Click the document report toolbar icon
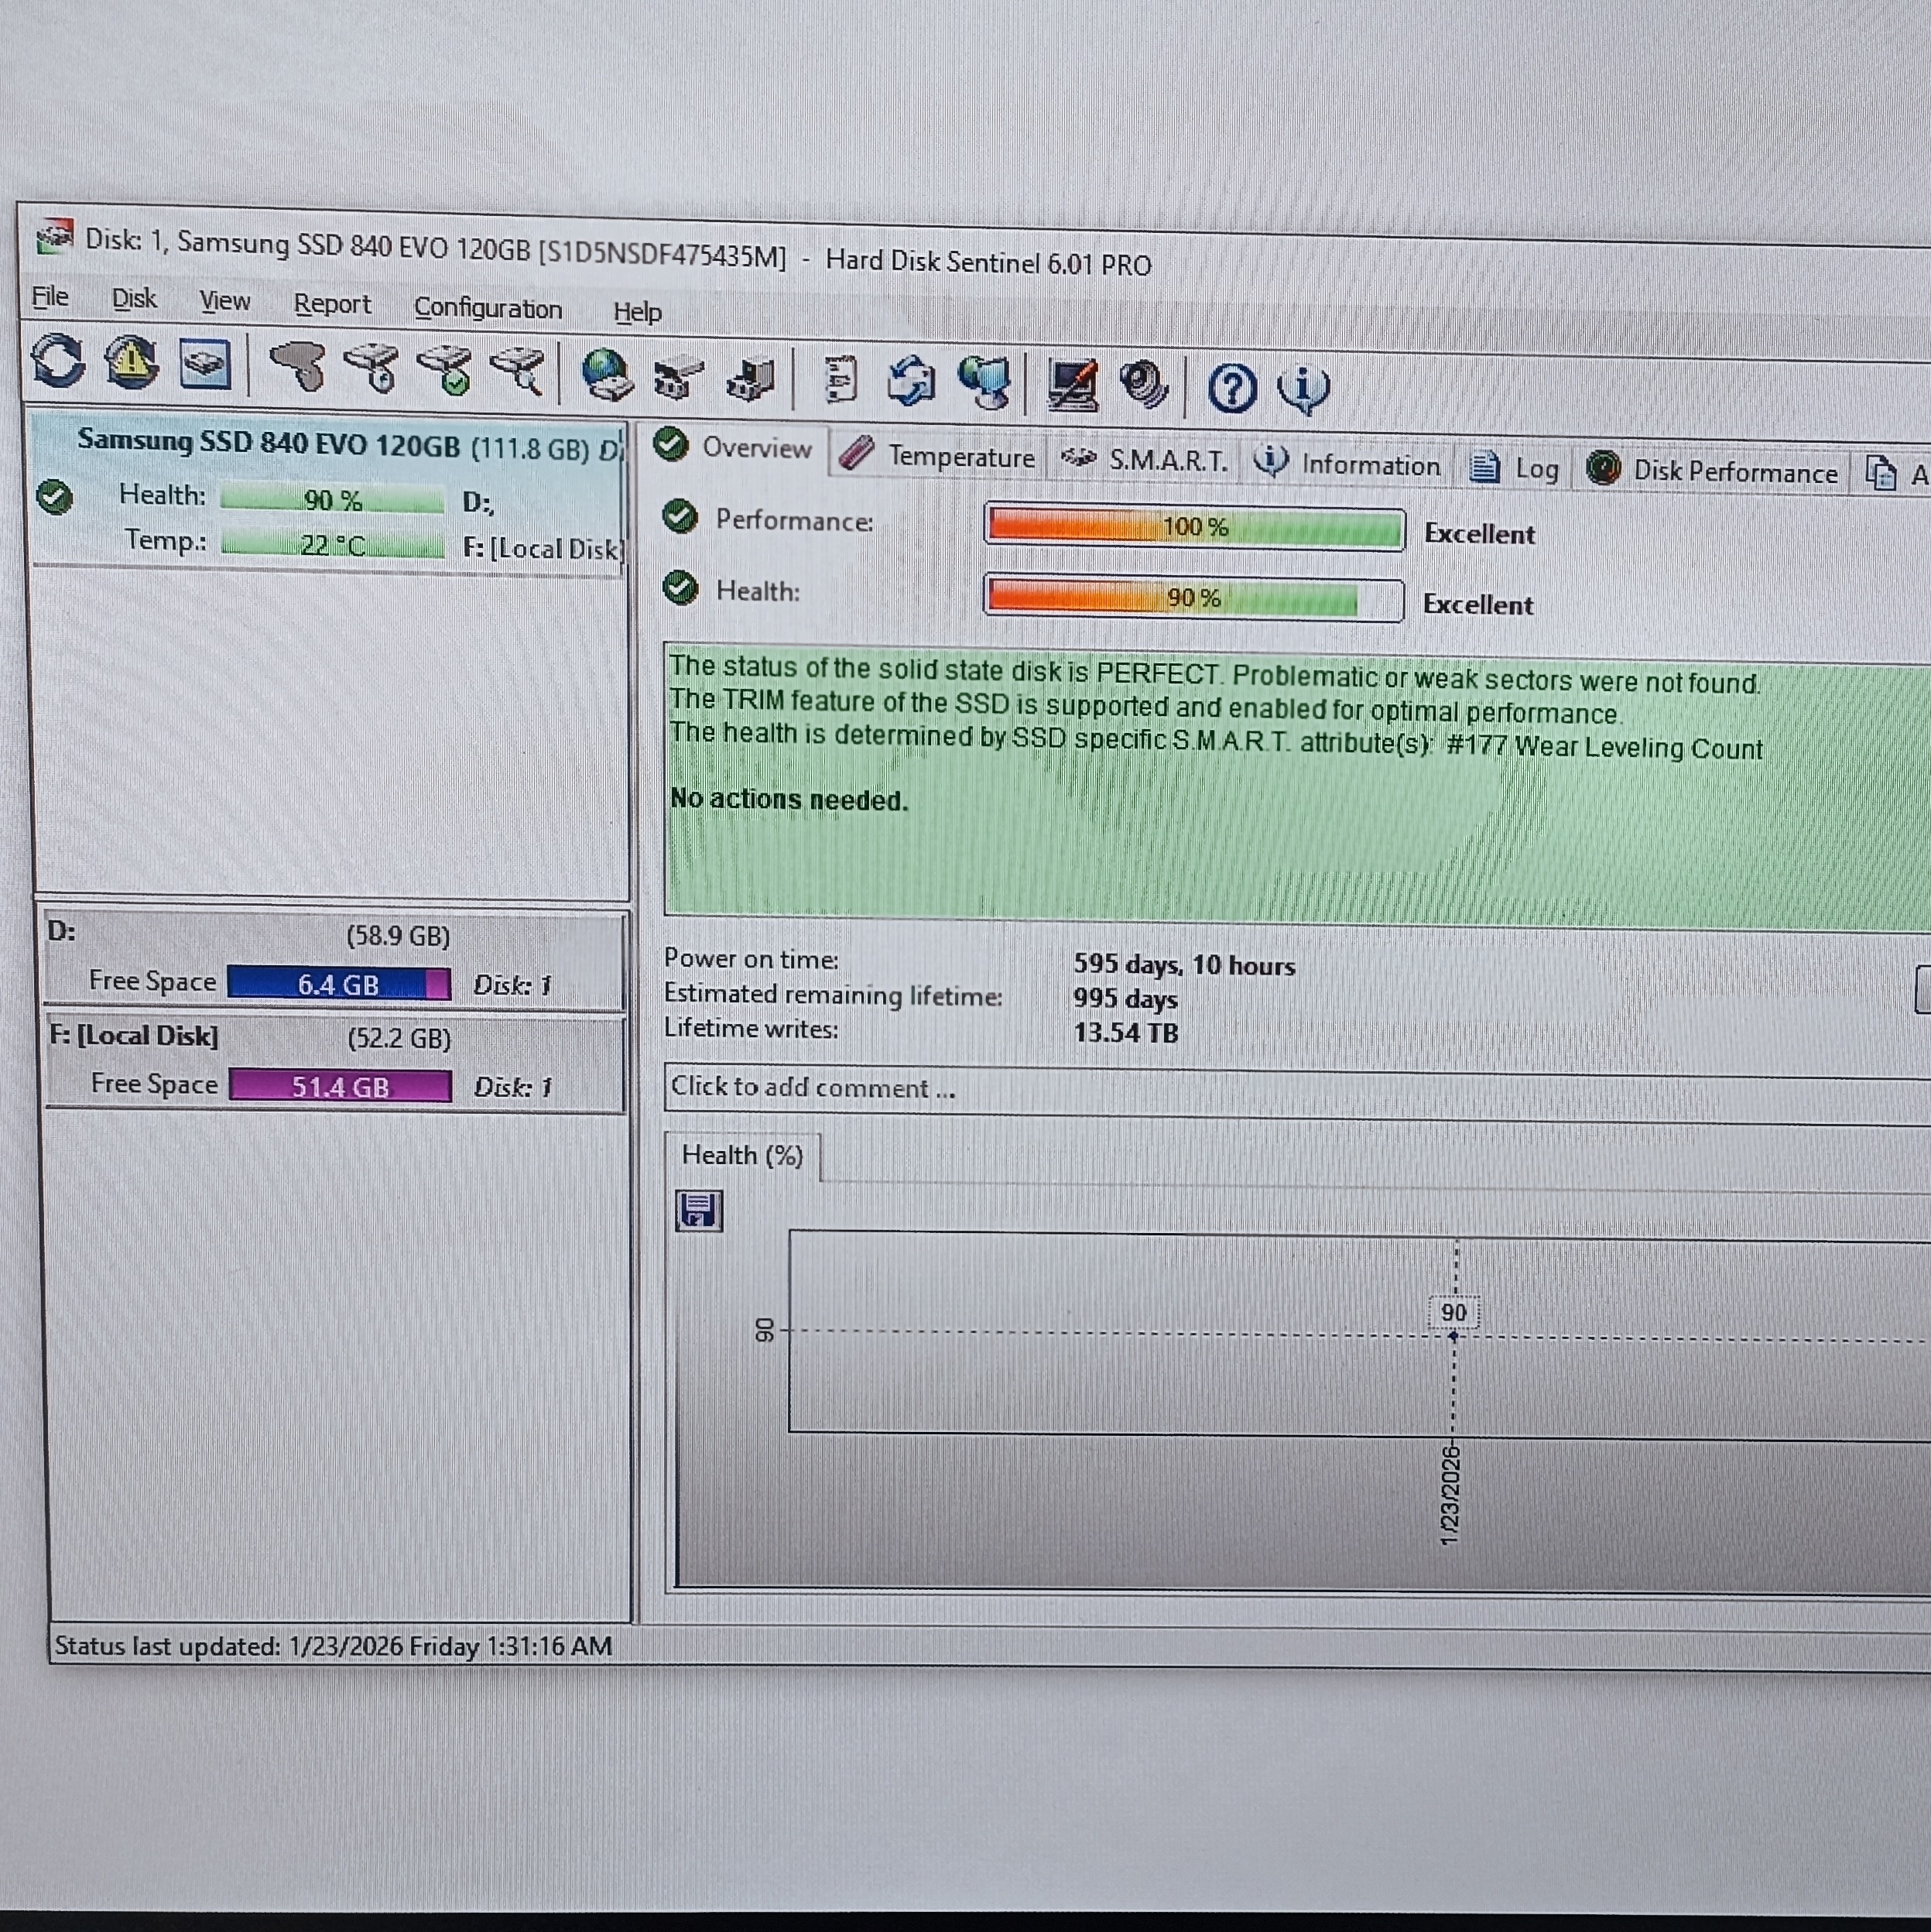 tap(840, 381)
